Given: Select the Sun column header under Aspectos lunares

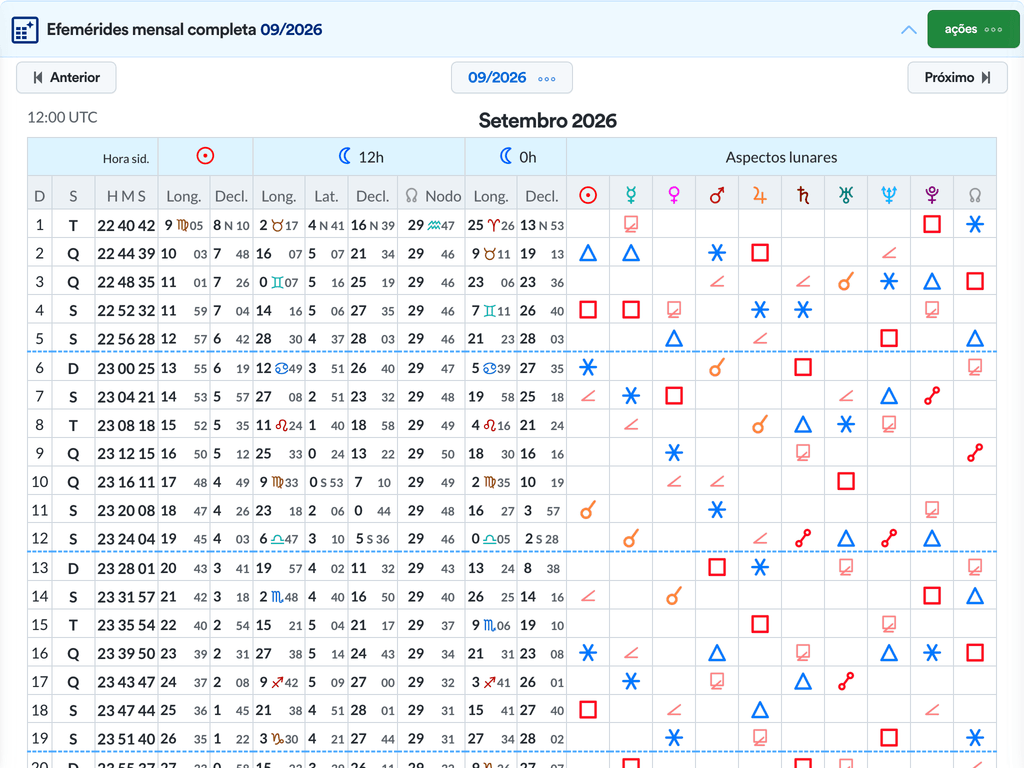Looking at the screenshot, I should pyautogui.click(x=588, y=195).
